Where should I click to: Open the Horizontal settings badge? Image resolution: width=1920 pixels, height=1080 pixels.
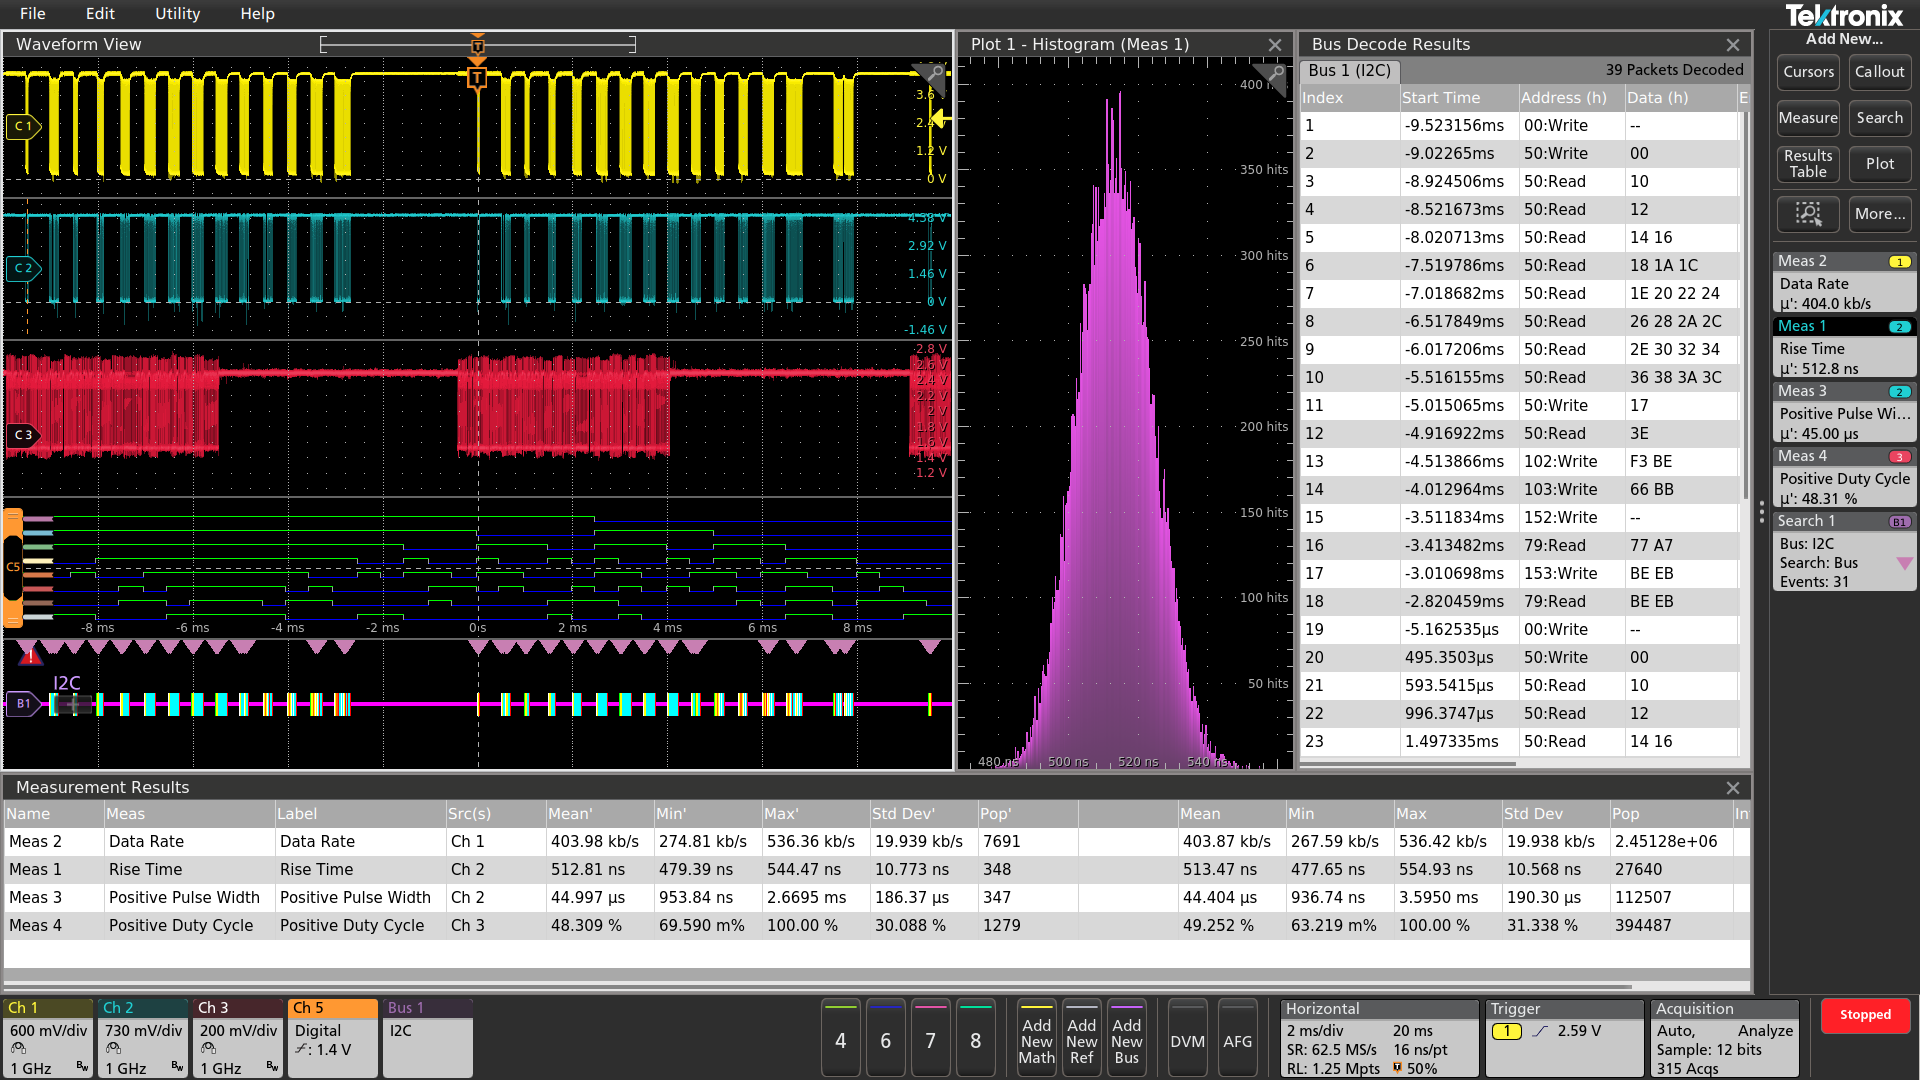click(x=1378, y=1038)
